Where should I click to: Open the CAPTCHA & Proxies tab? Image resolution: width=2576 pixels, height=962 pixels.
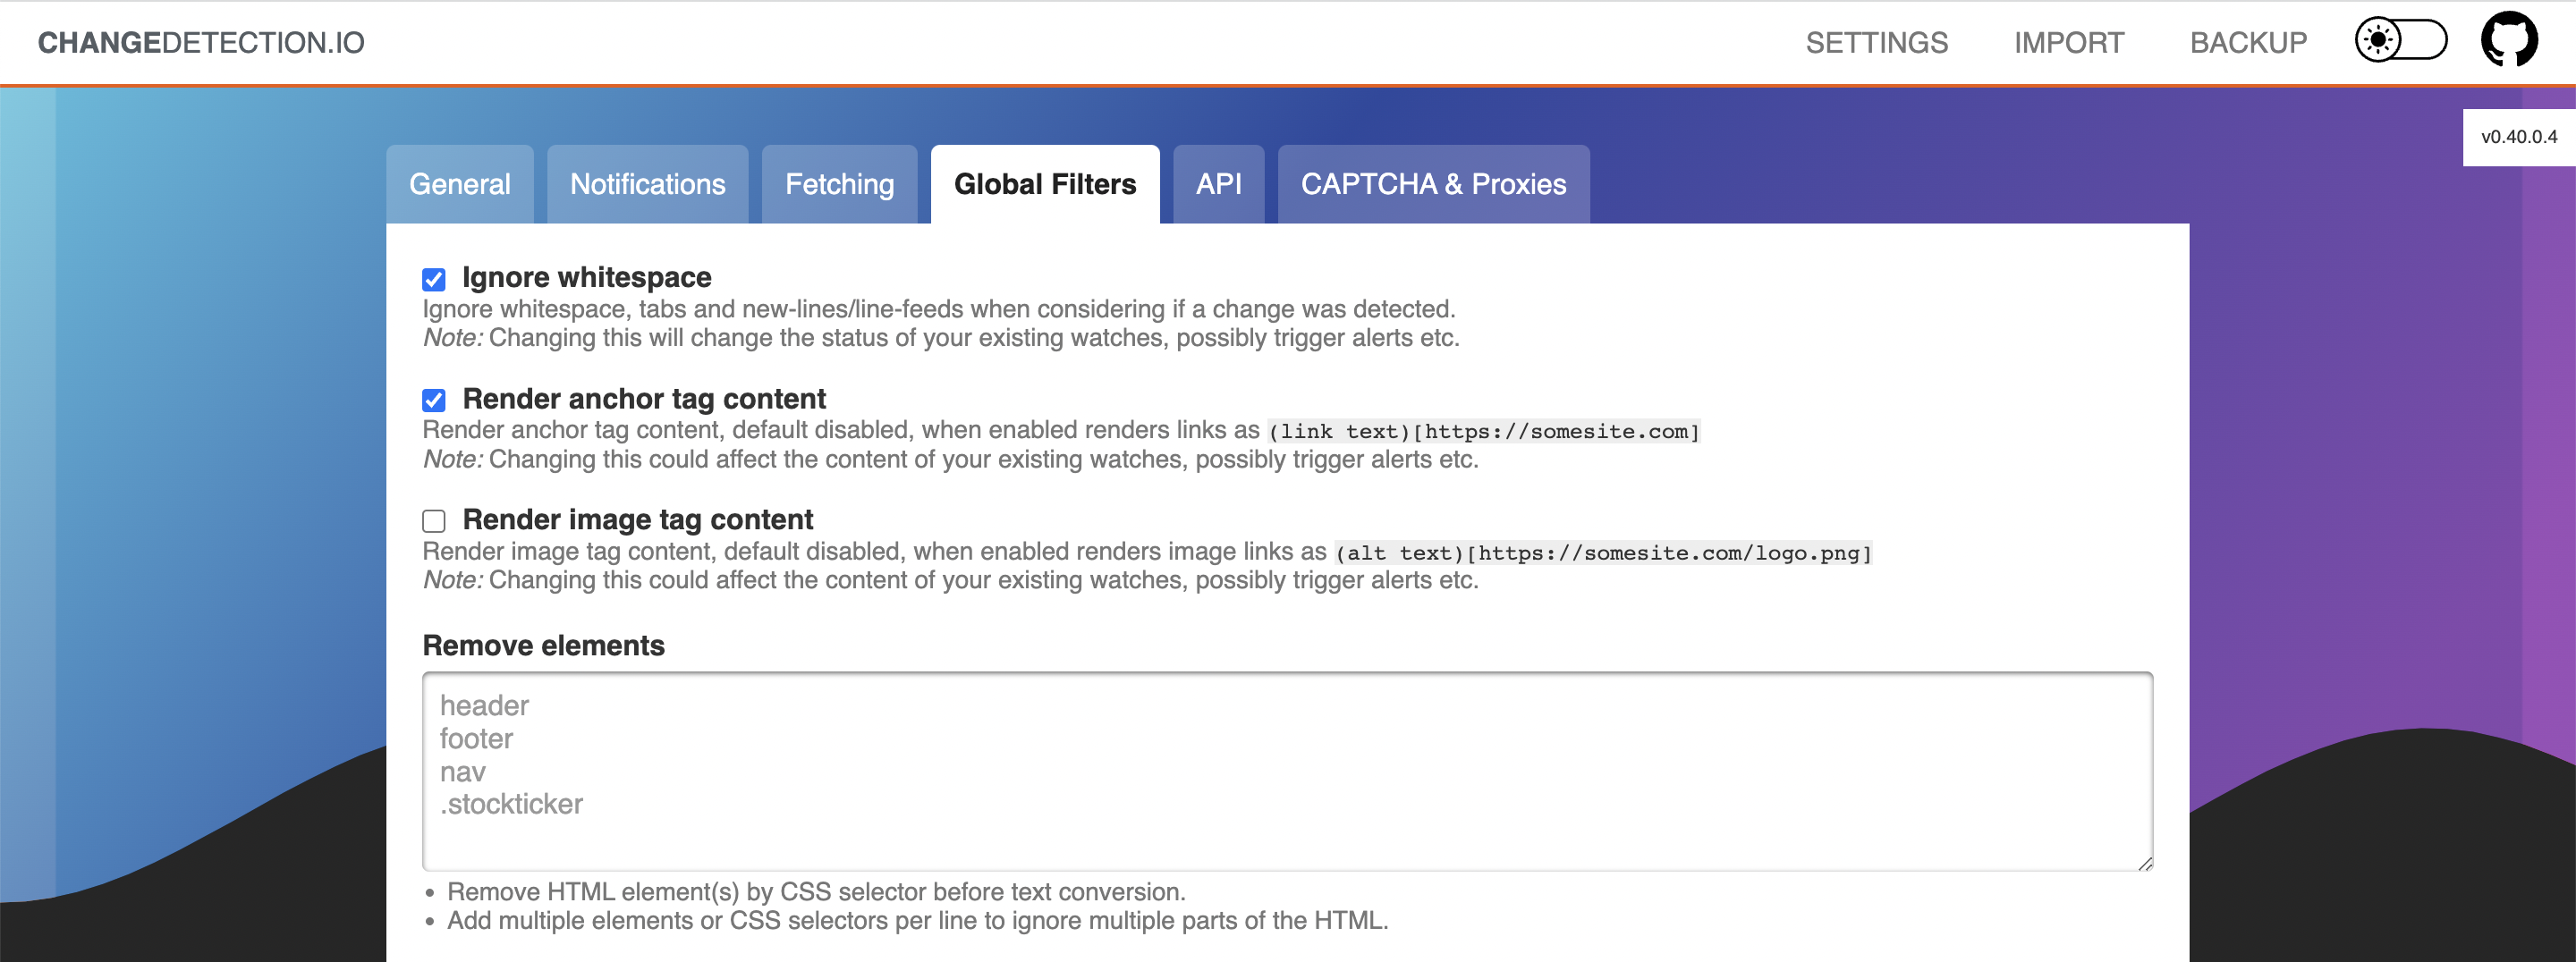1433,184
